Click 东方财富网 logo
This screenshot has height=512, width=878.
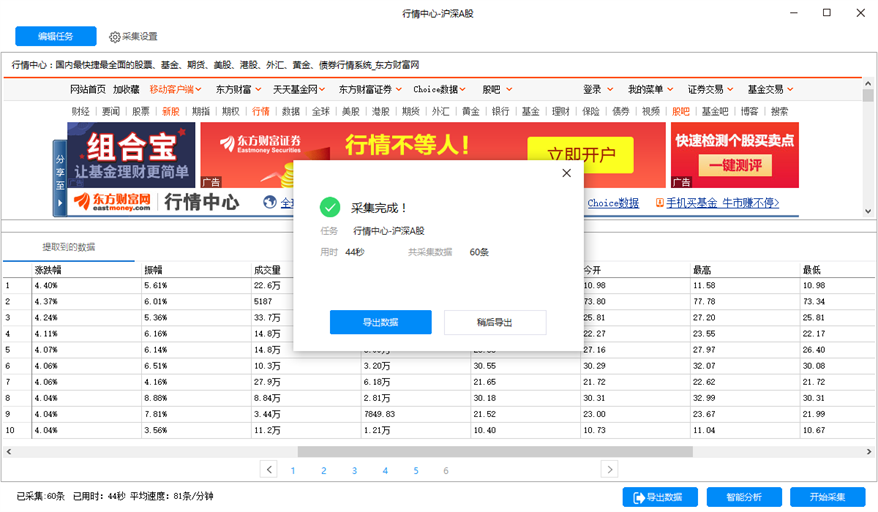coord(112,202)
